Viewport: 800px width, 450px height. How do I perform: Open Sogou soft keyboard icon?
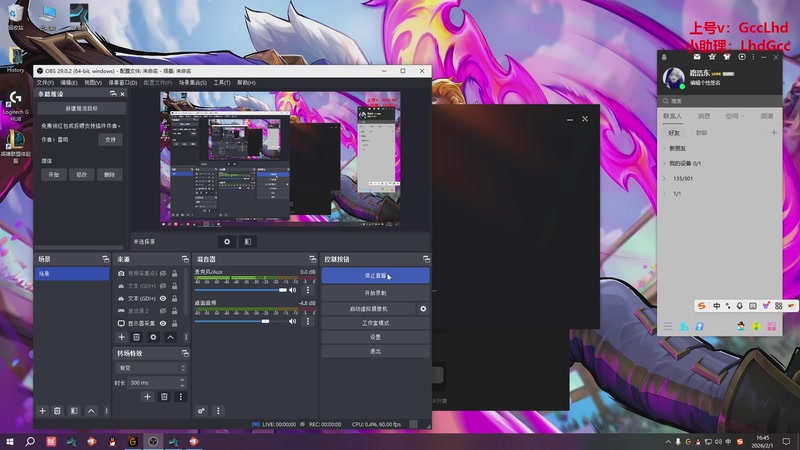[753, 306]
